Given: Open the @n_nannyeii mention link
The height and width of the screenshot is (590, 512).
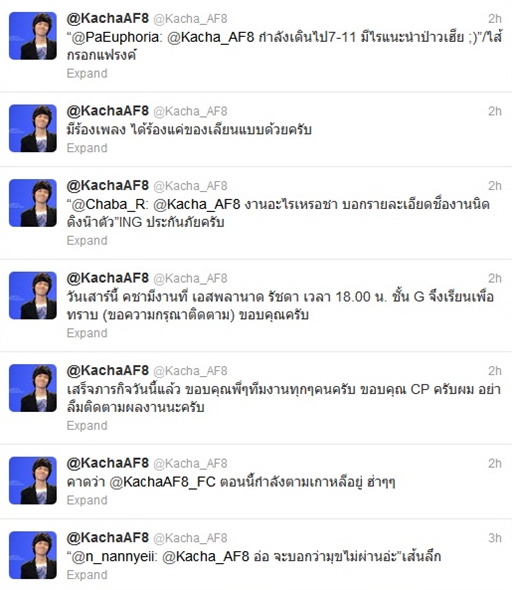Looking at the screenshot, I should pyautogui.click(x=114, y=557).
